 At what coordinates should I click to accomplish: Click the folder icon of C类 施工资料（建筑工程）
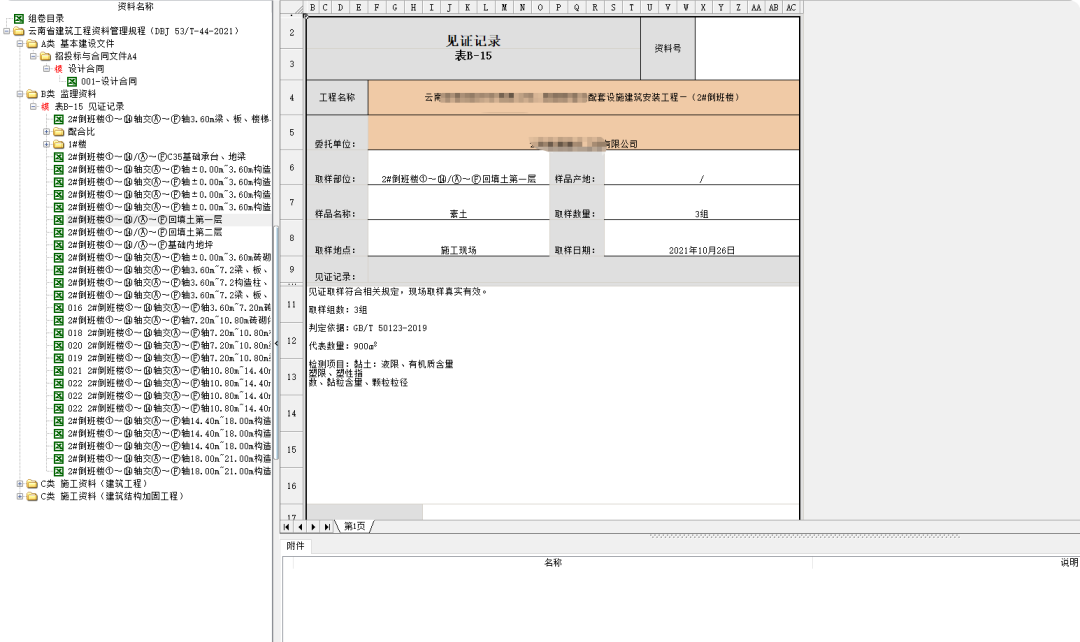click(x=32, y=484)
